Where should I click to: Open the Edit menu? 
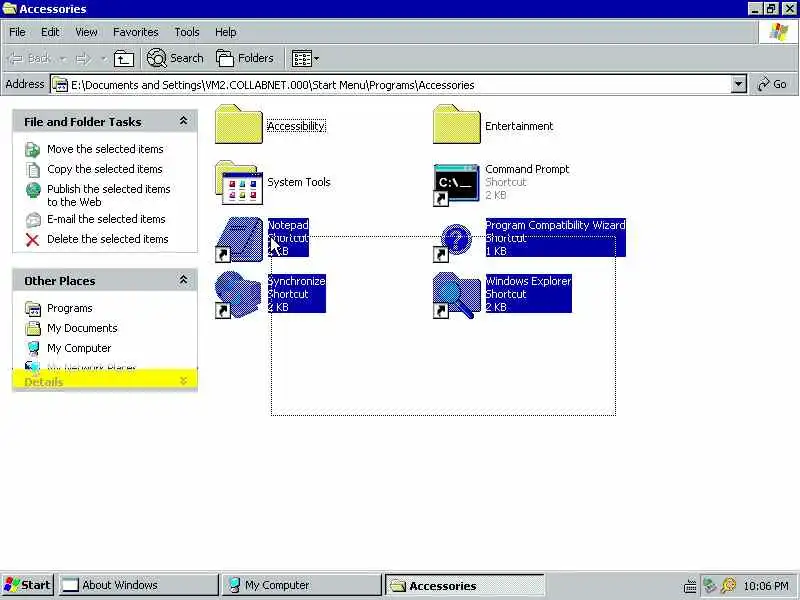[50, 32]
